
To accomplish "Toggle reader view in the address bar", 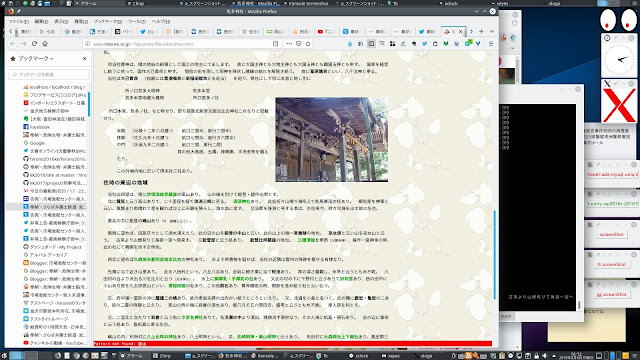I will click(x=276, y=44).
